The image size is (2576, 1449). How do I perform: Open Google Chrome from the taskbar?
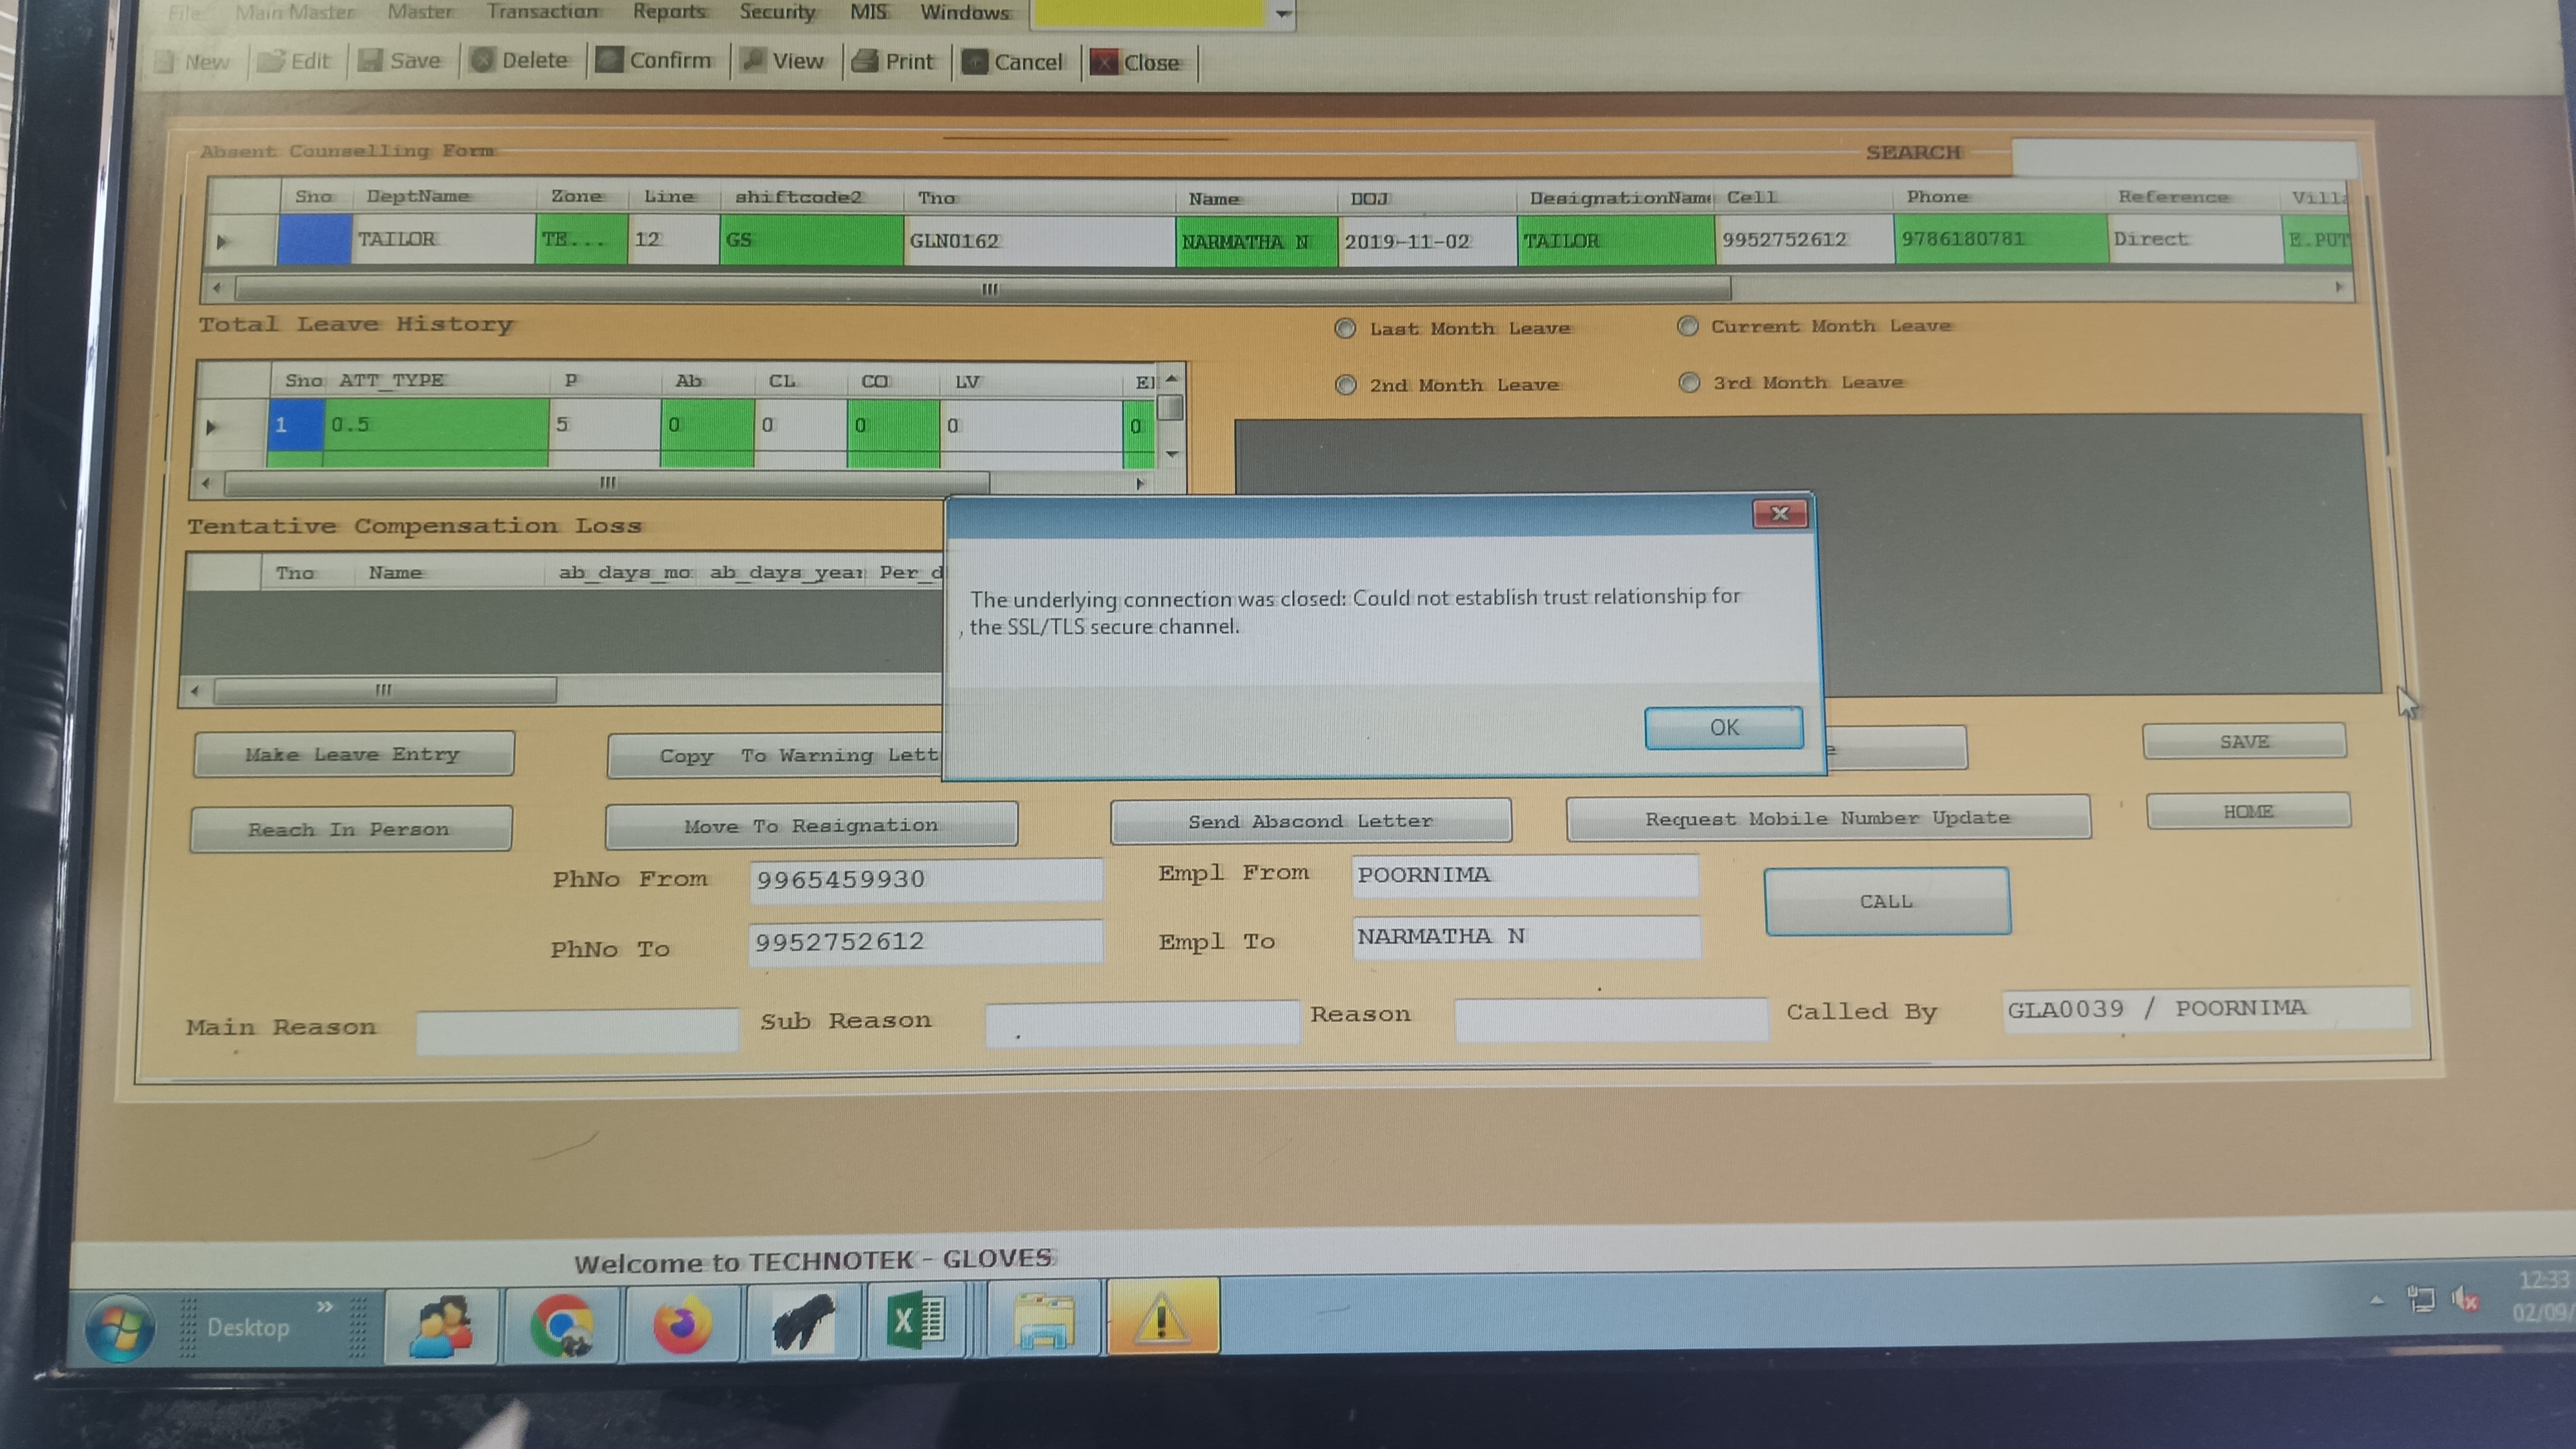(561, 1325)
